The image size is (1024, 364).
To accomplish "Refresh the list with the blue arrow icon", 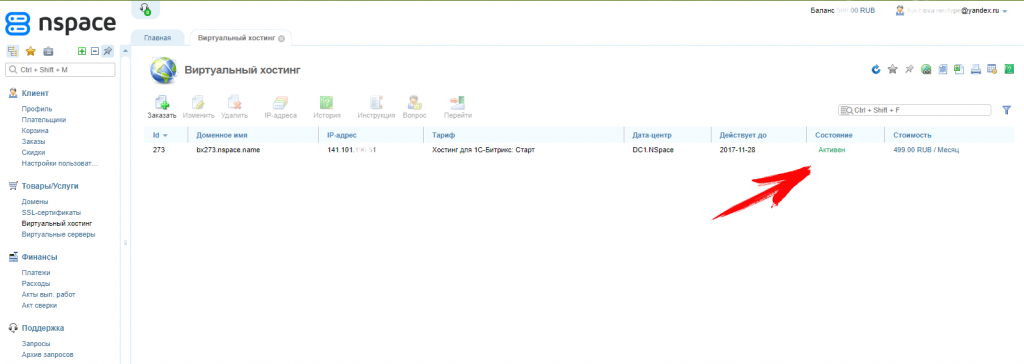I will (876, 69).
